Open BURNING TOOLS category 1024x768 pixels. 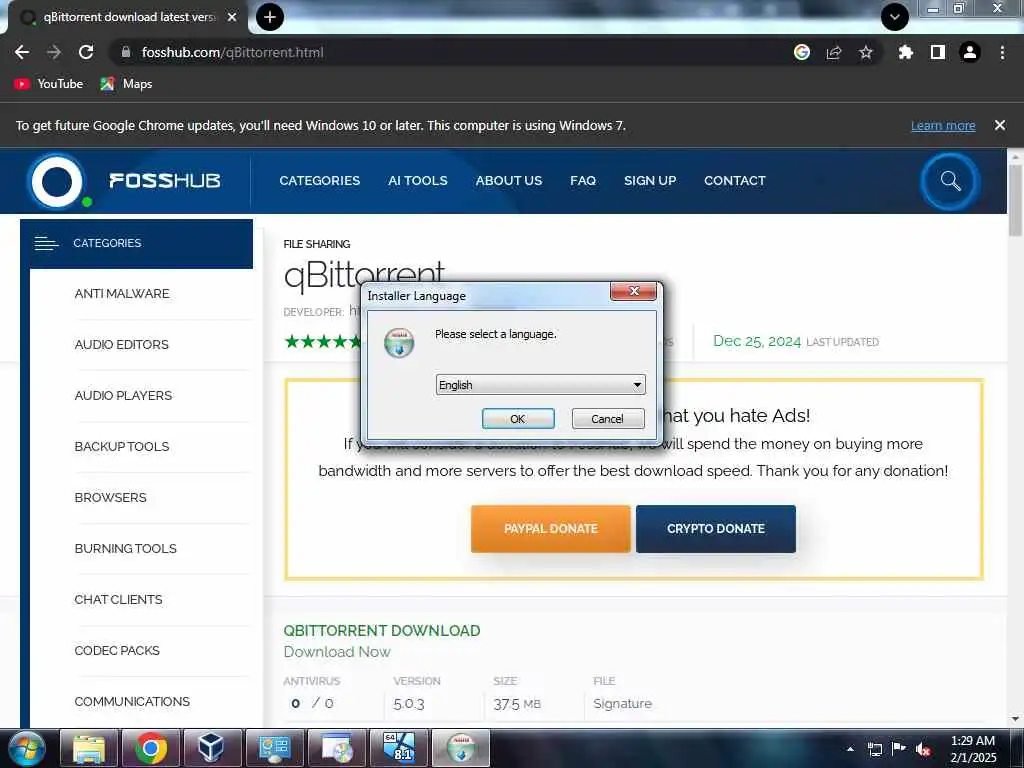tap(125, 549)
